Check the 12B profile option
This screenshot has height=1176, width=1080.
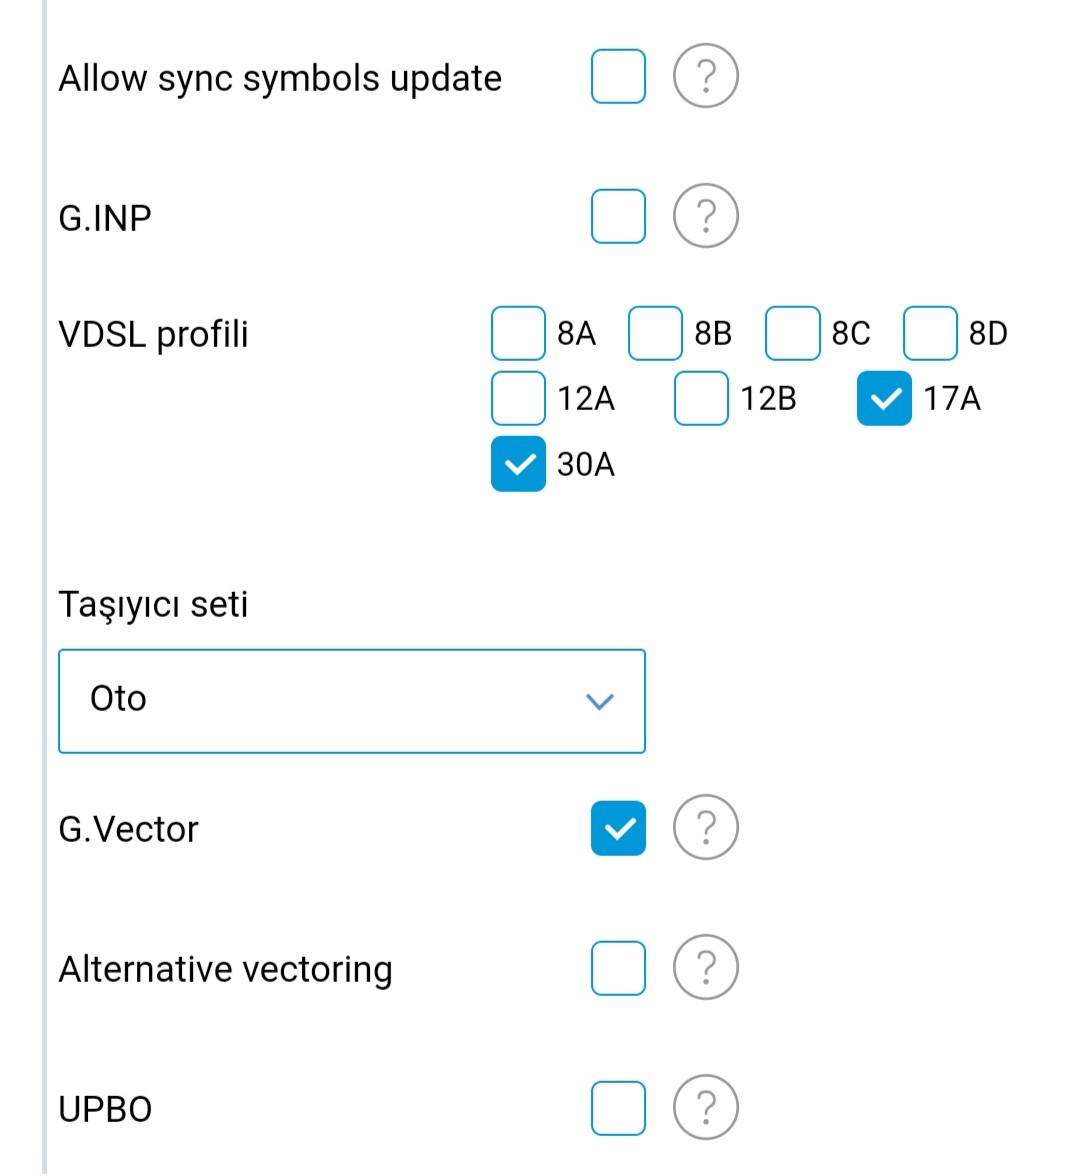[701, 398]
